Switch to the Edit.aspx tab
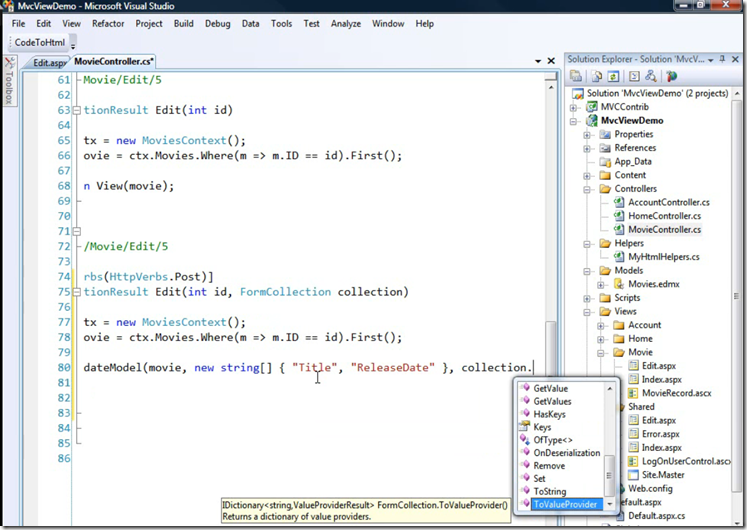This screenshot has width=747, height=530. tap(49, 63)
